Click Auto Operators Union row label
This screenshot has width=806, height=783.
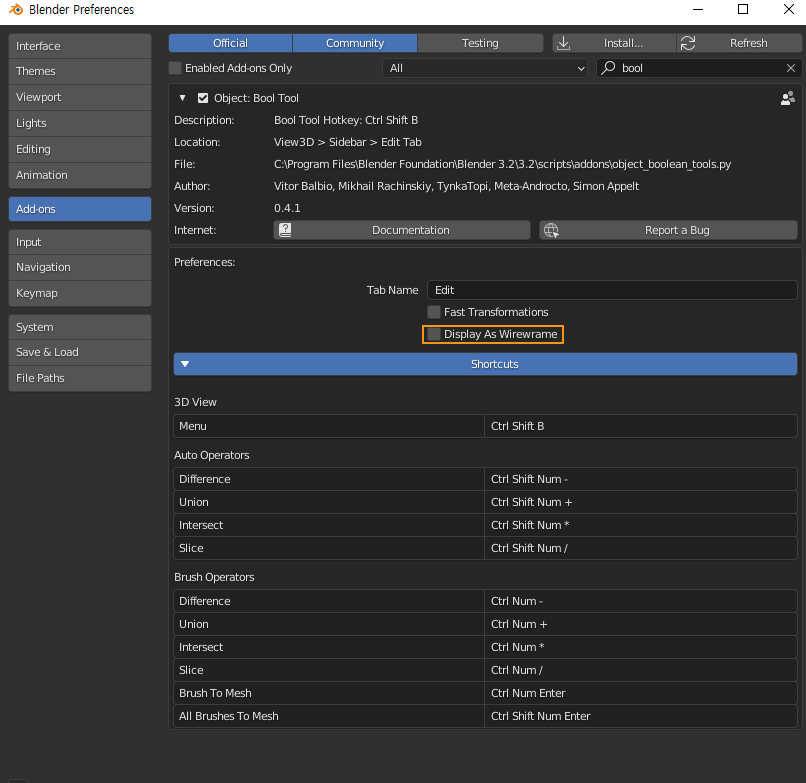point(329,502)
